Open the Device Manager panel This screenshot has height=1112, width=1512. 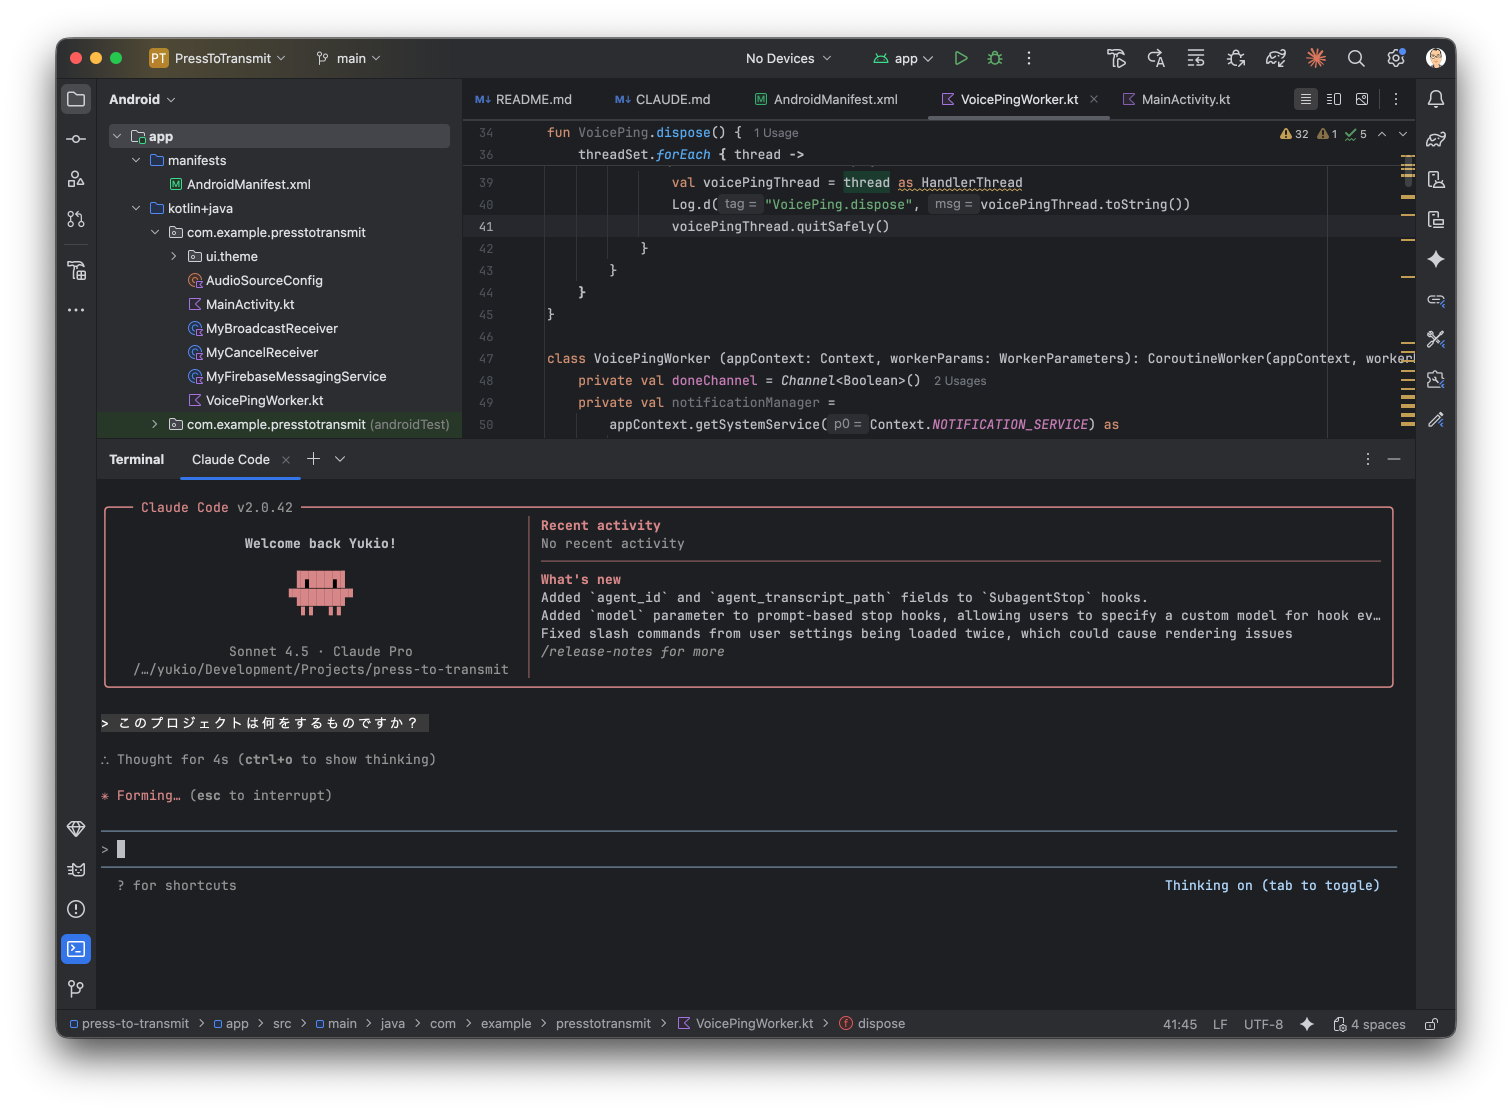point(1436,180)
